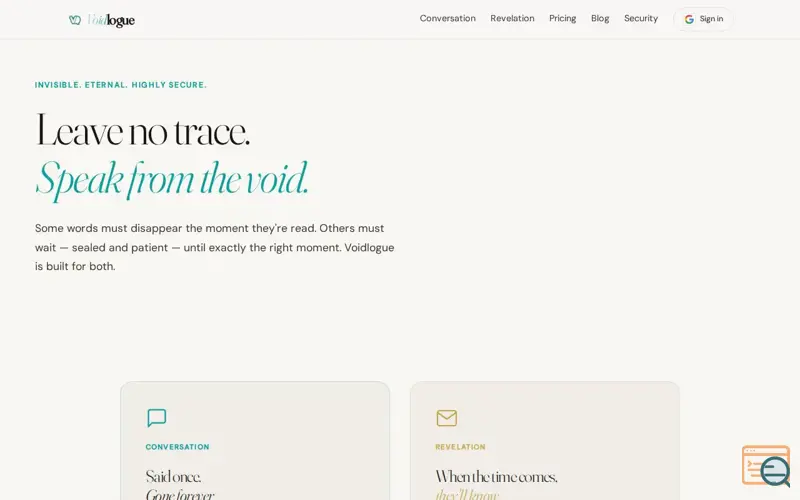Select the CONVERSATION card label
The height and width of the screenshot is (500, 800).
(x=178, y=447)
